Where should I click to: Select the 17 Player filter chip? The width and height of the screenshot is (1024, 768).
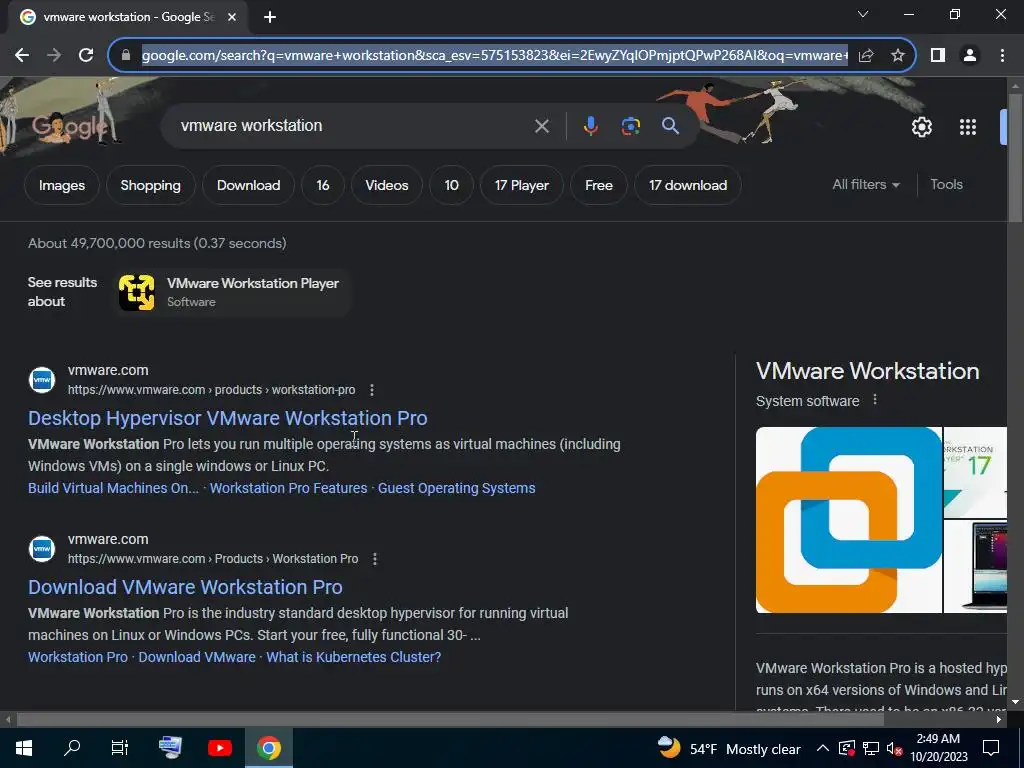pos(521,185)
